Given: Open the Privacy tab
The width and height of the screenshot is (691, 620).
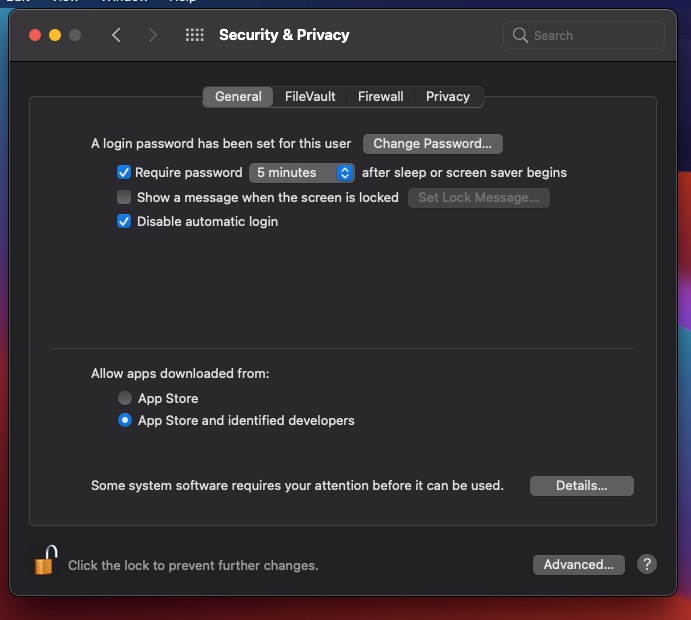Looking at the screenshot, I should 448,97.
